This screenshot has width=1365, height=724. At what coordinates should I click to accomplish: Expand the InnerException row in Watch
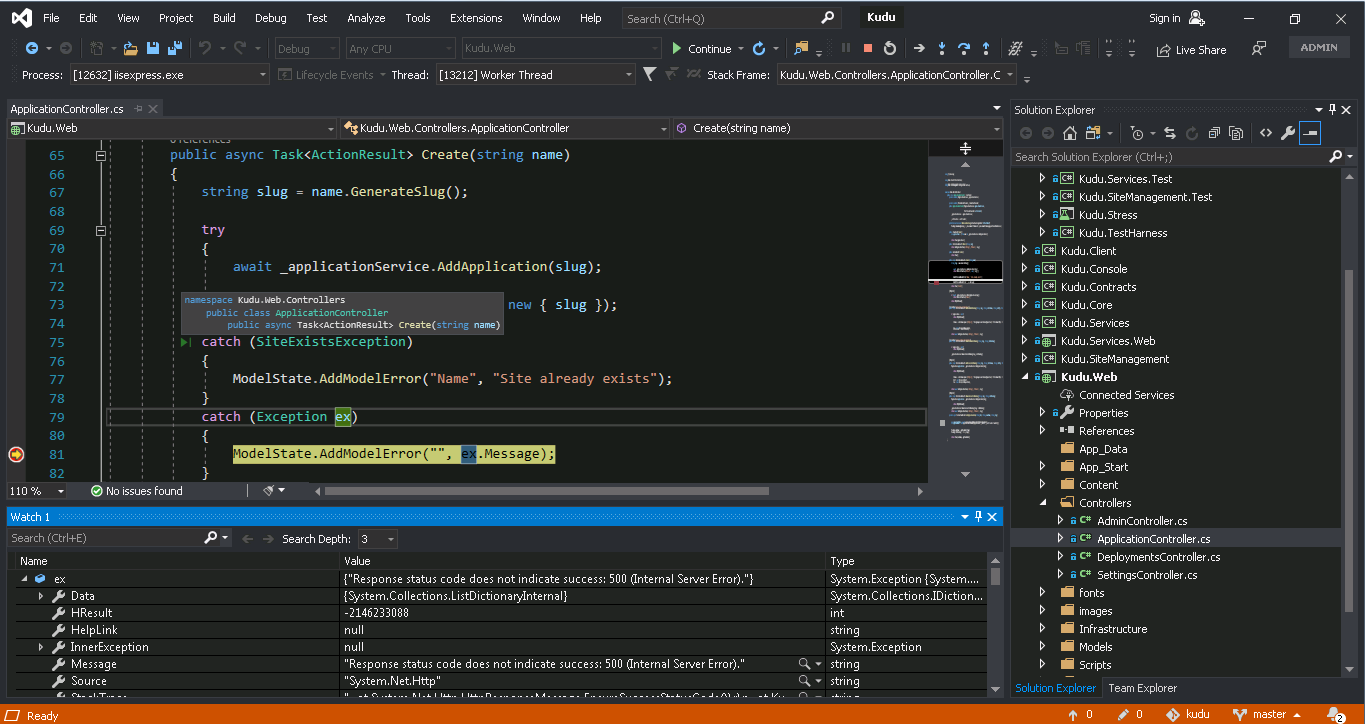pyautogui.click(x=41, y=647)
